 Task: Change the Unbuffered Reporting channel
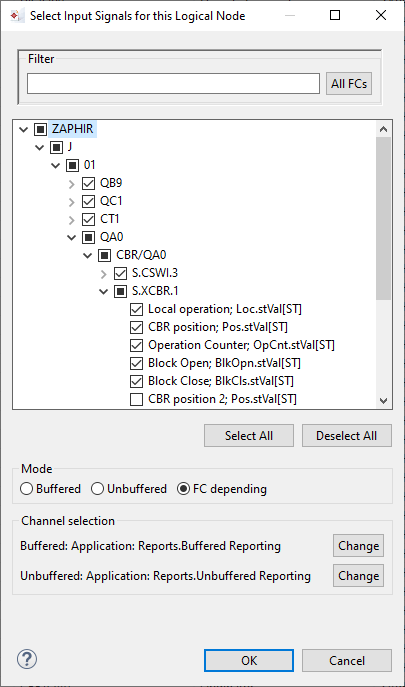click(359, 575)
